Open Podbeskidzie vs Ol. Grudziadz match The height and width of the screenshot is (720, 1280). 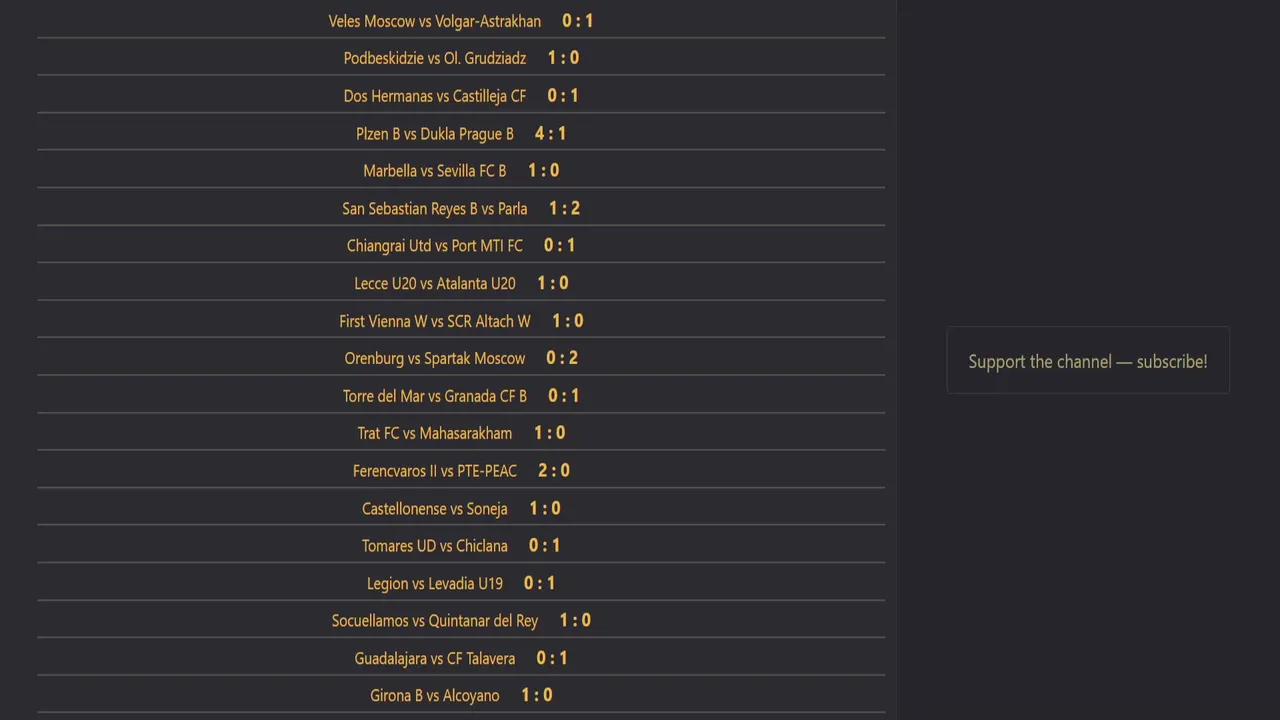tap(435, 58)
